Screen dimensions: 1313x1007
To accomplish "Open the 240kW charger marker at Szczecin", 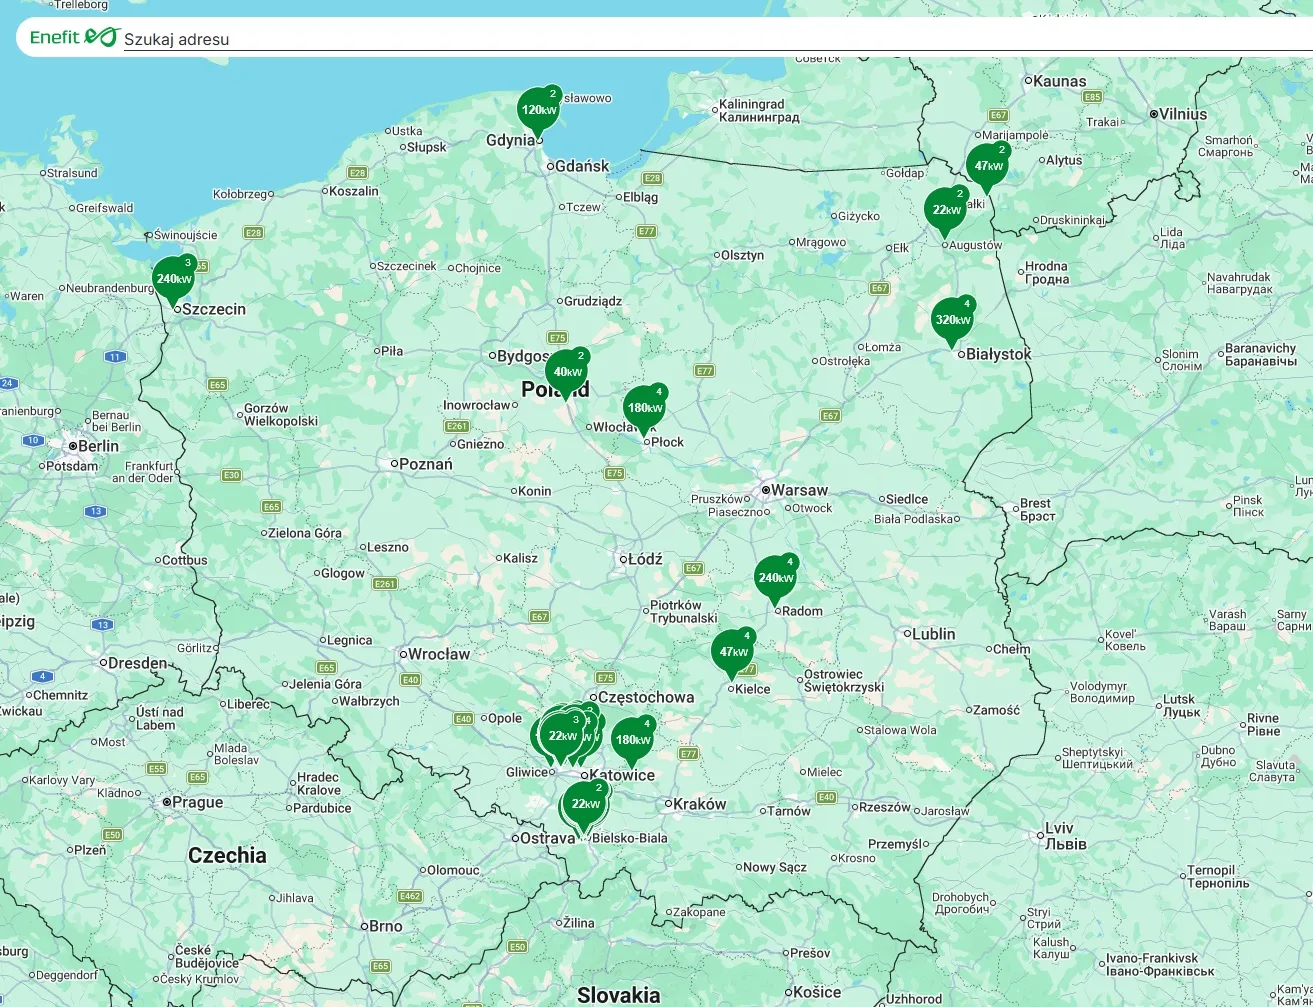I will coord(173,280).
